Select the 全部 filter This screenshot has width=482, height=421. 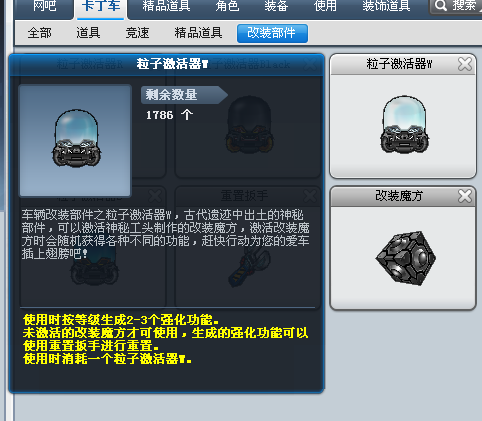40,33
